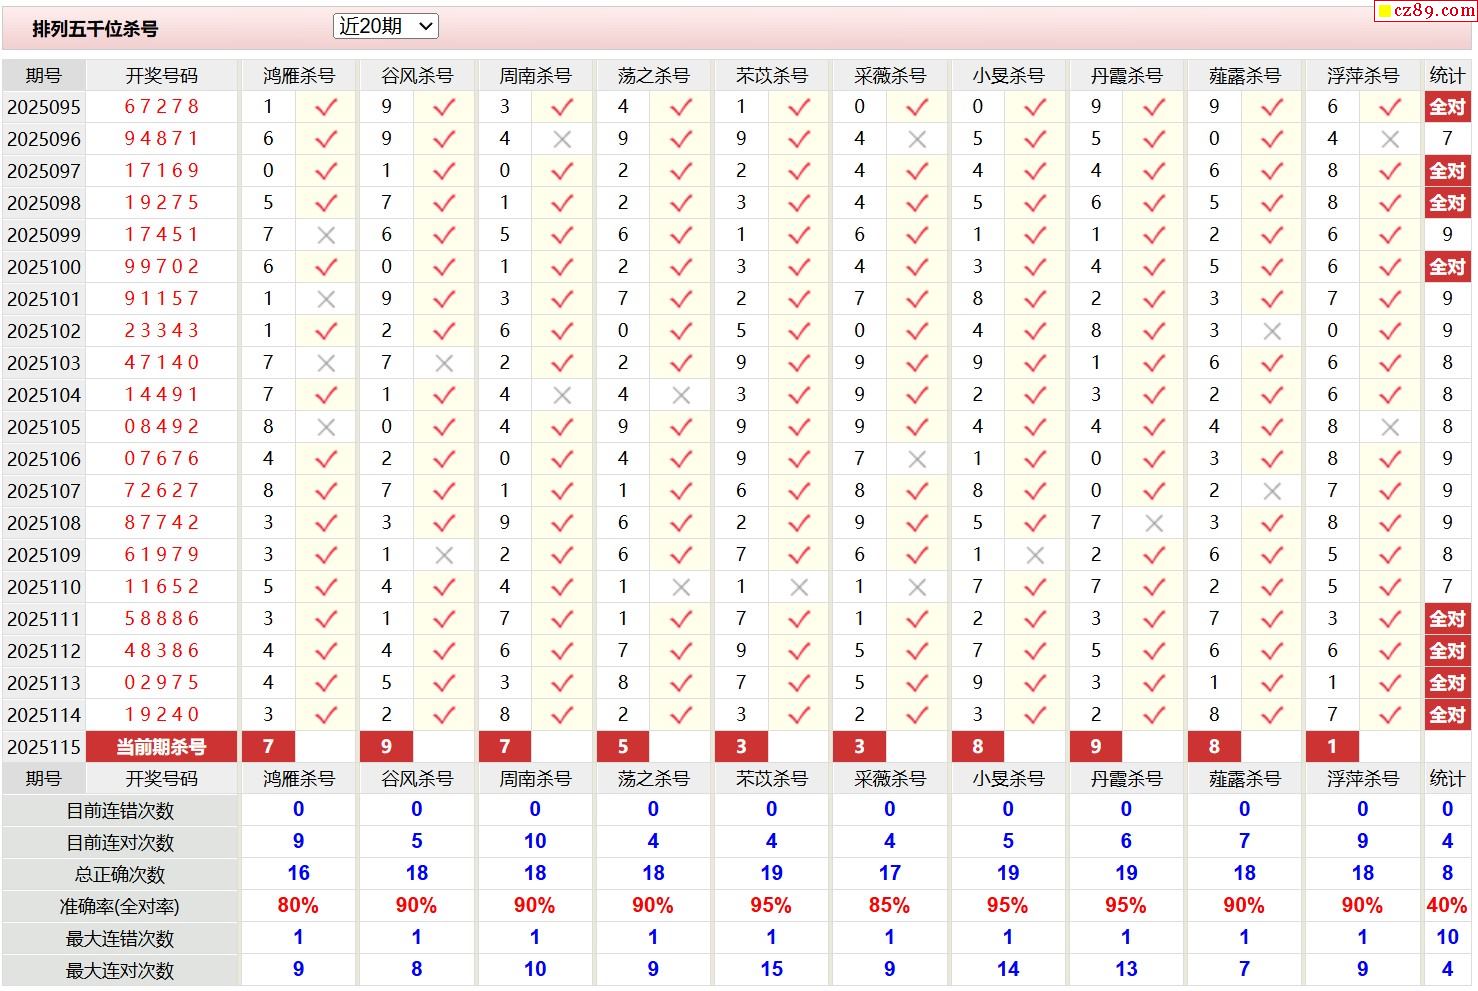The width and height of the screenshot is (1478, 991).
Task: Click the X mark for 荡之杀号 in row 2025110
Action: (x=681, y=587)
